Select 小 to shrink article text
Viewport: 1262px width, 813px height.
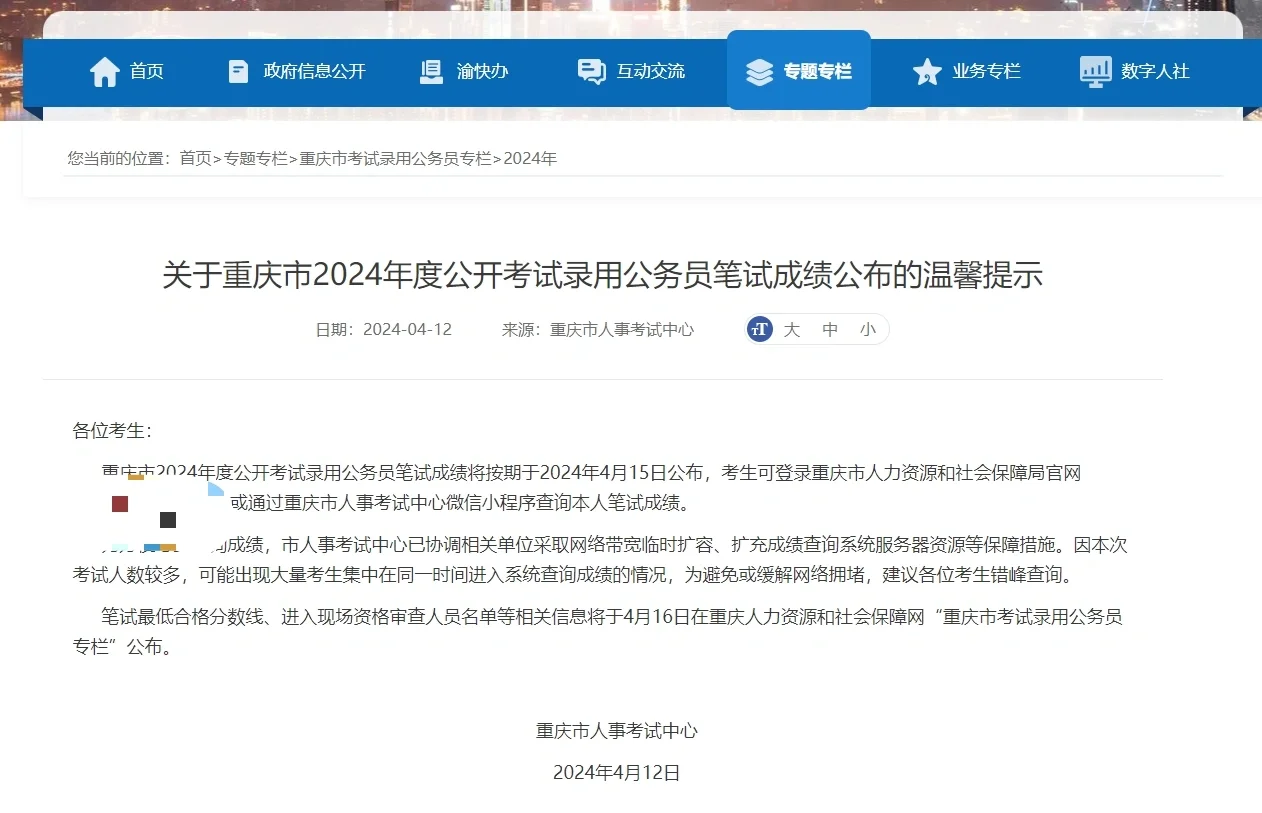(x=867, y=329)
